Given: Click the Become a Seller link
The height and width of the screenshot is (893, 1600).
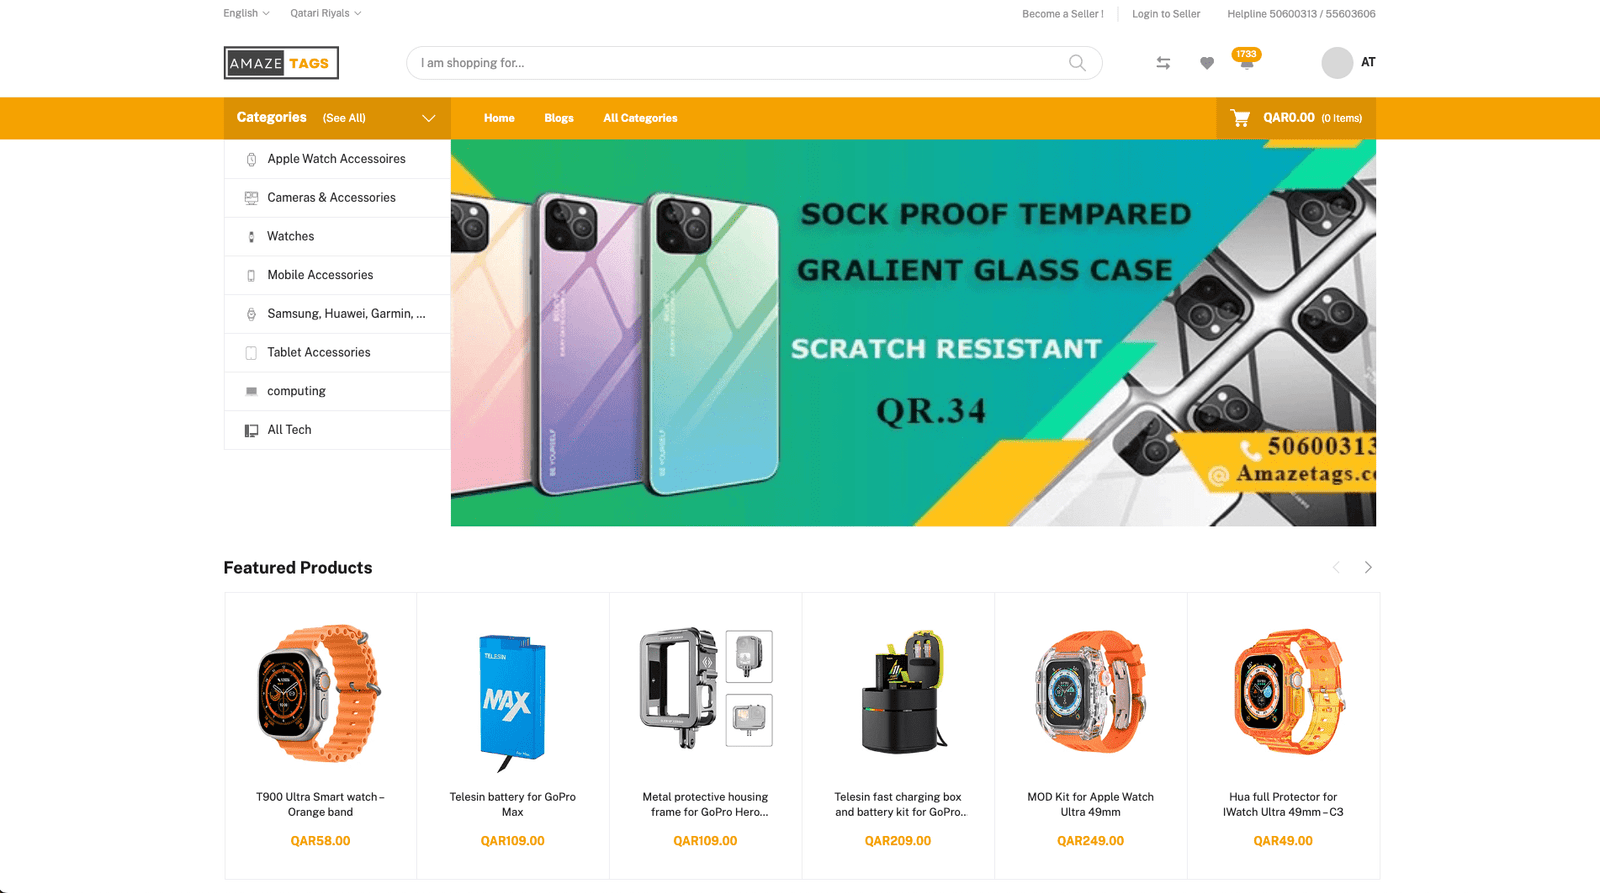Looking at the screenshot, I should [x=1063, y=14].
